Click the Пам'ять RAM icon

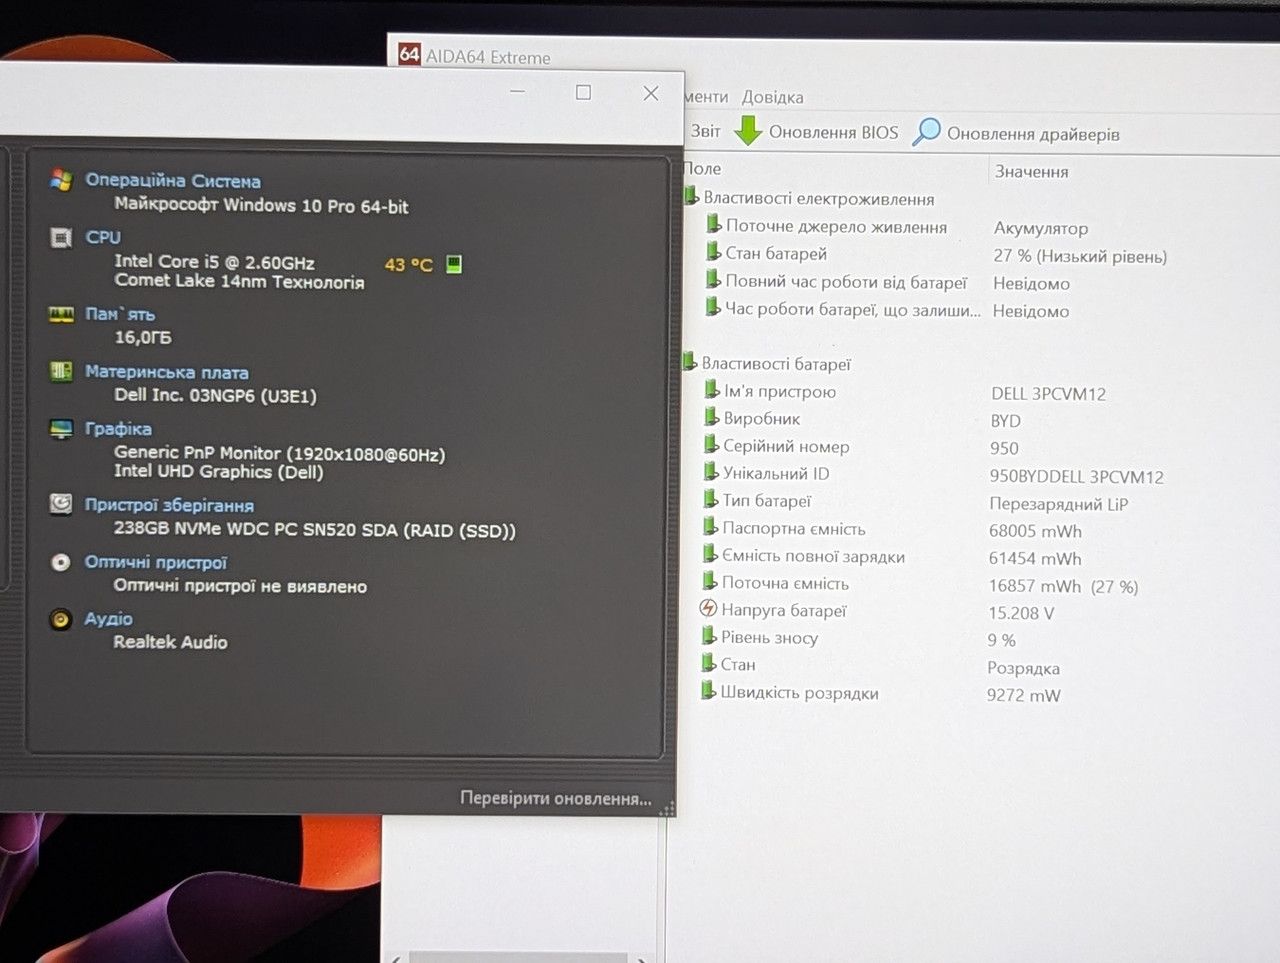point(61,315)
